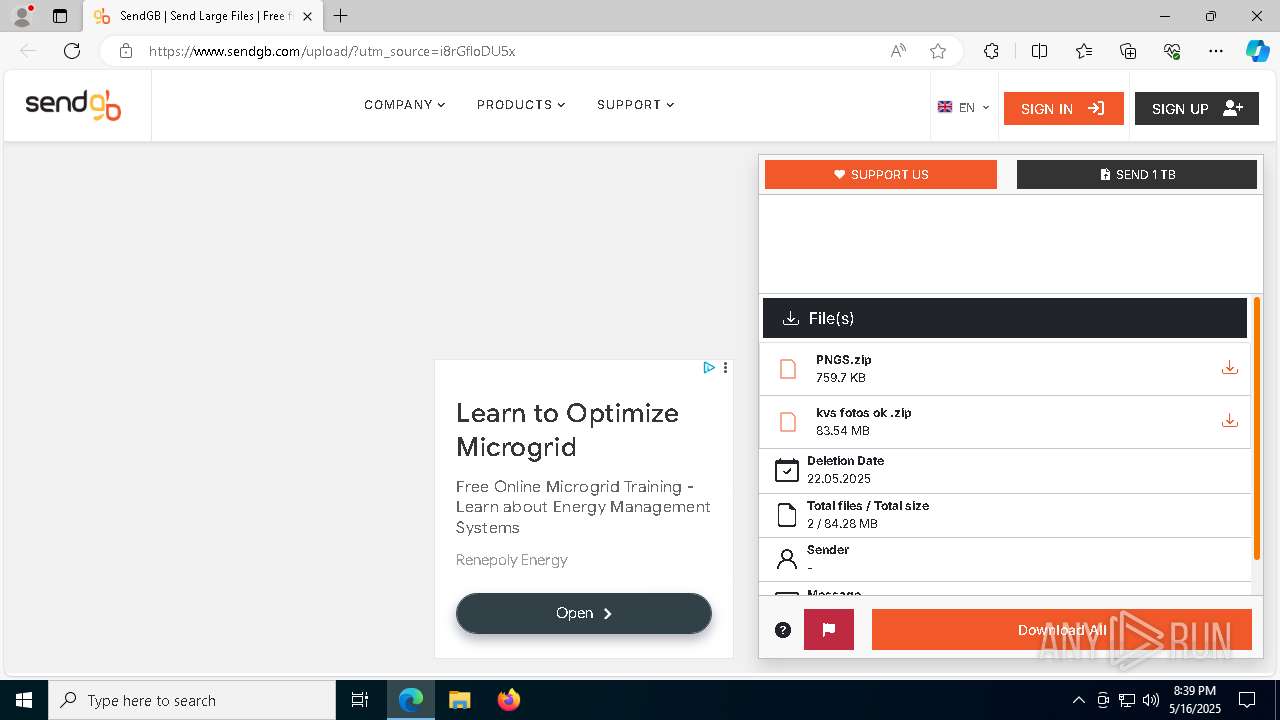Click the kvs fotos ok .zip document icon
Screen dimensions: 1280x720
(788, 422)
